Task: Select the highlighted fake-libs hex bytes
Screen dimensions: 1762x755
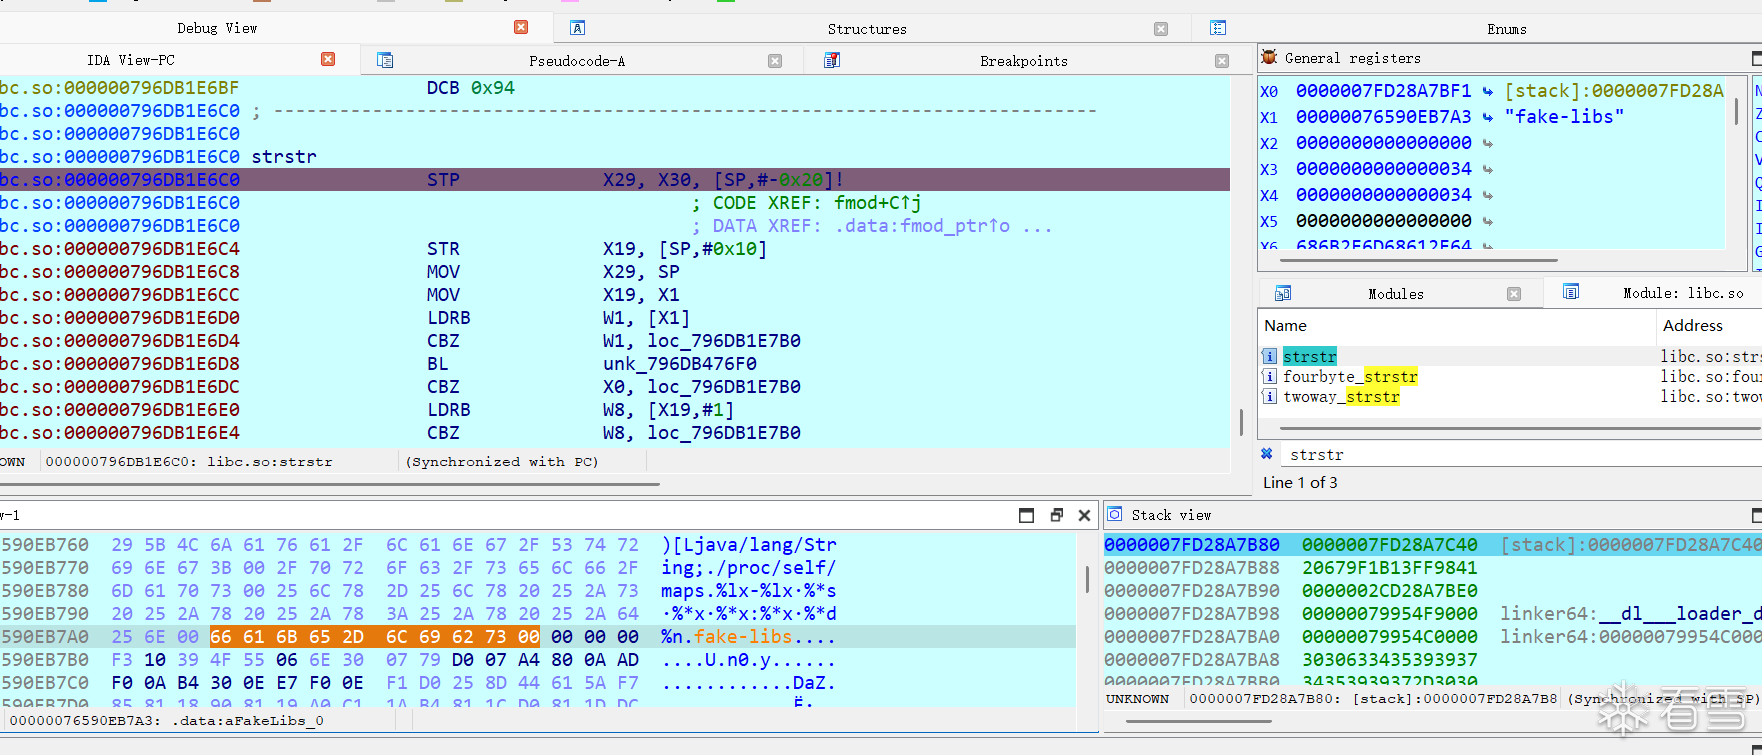Action: pyautogui.click(x=375, y=637)
